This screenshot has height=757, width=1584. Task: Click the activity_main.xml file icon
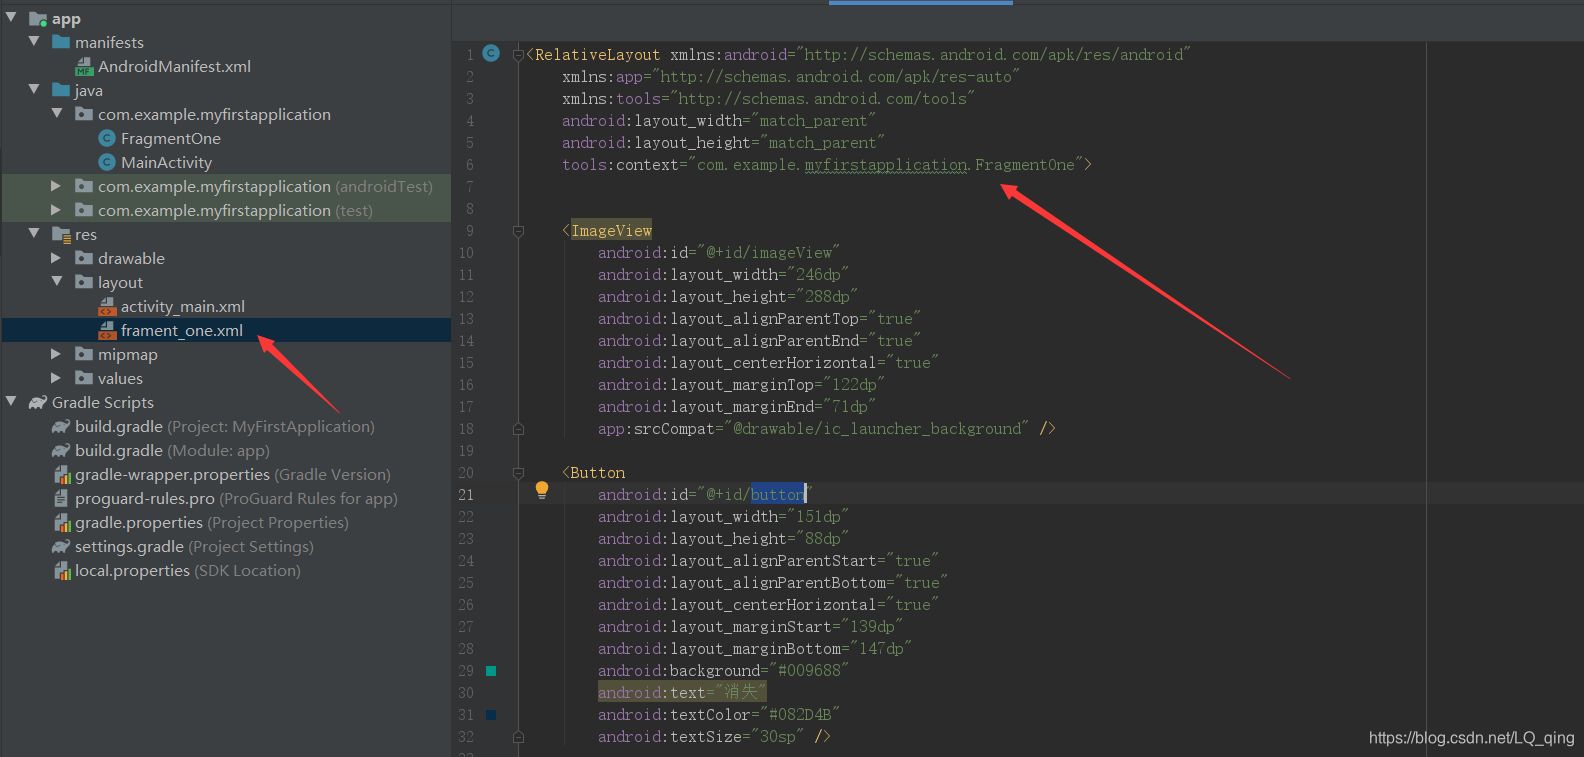click(107, 306)
